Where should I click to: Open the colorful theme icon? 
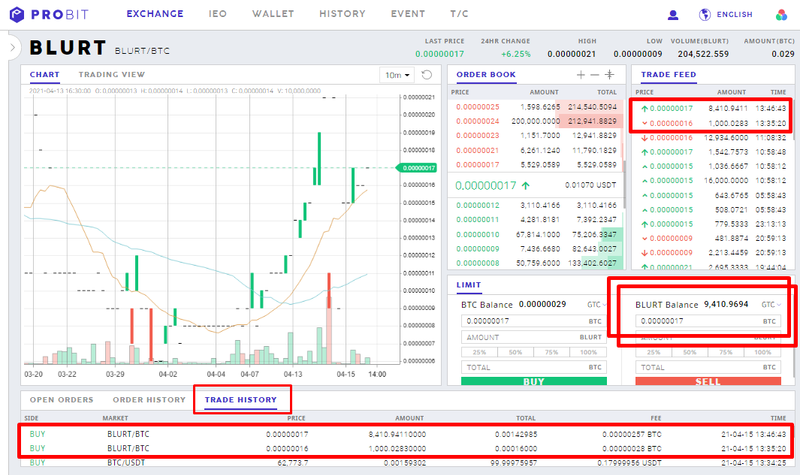[781, 15]
